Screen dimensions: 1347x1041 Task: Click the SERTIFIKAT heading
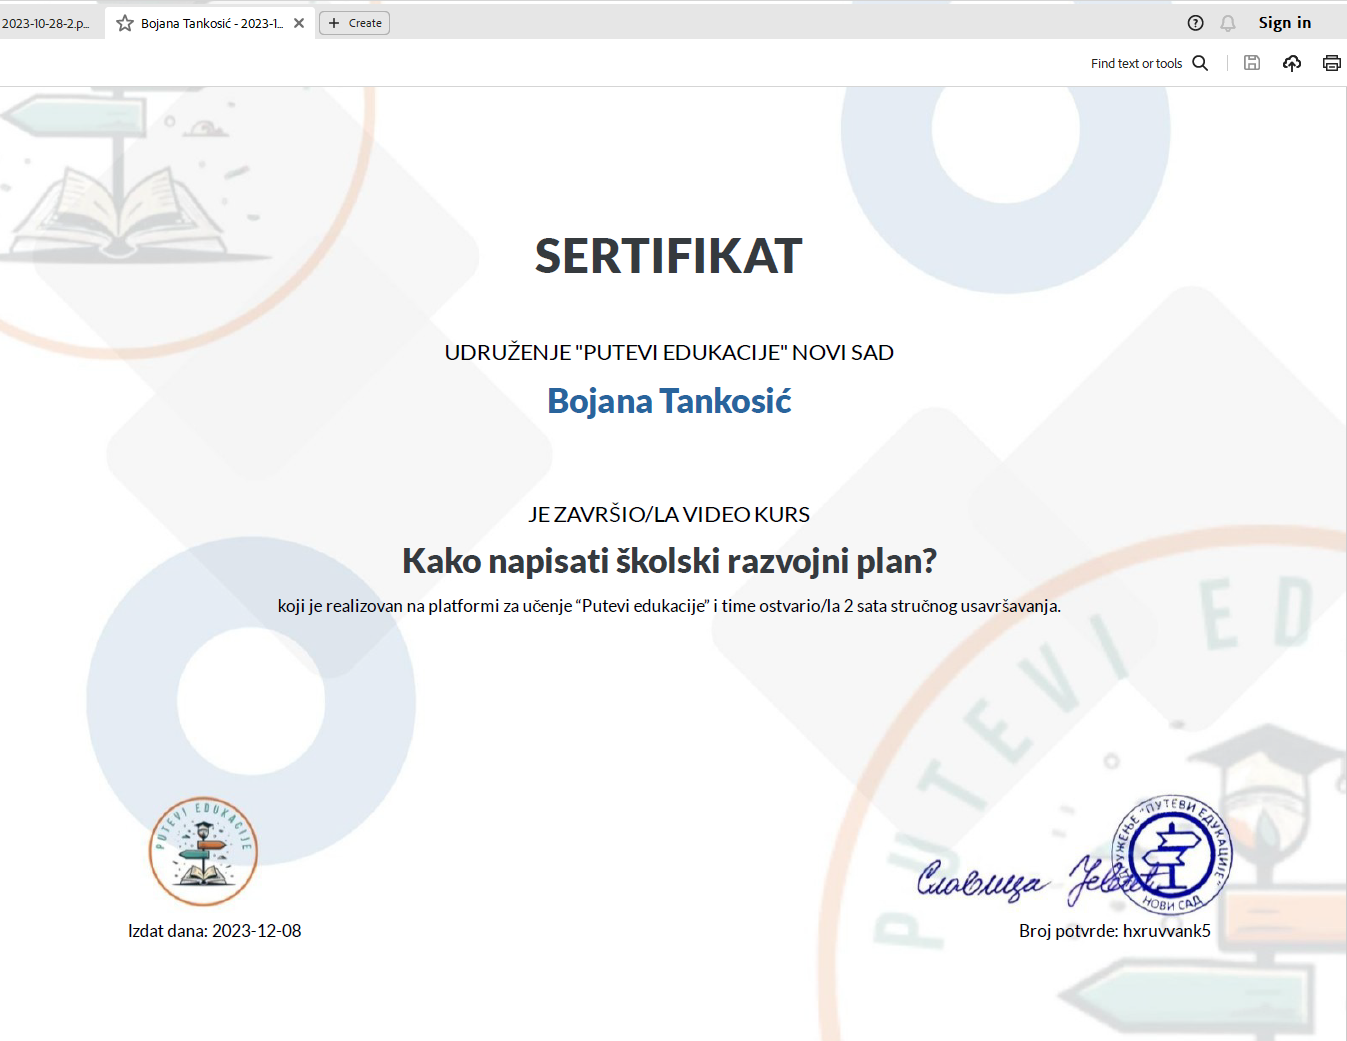click(669, 256)
